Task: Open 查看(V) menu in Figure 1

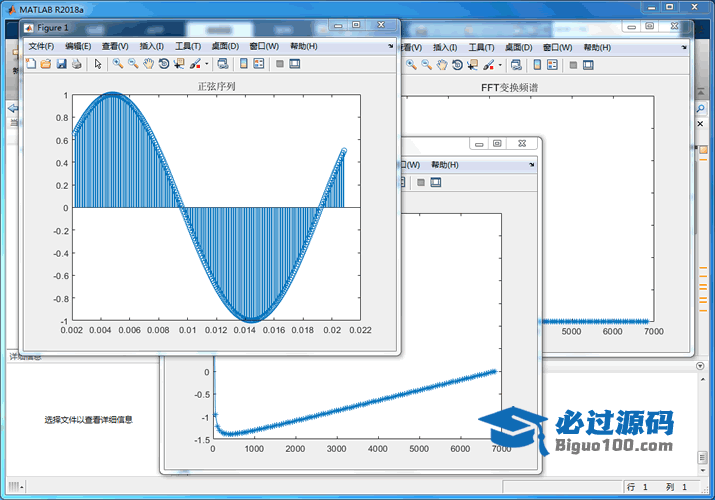Action: tap(115, 46)
